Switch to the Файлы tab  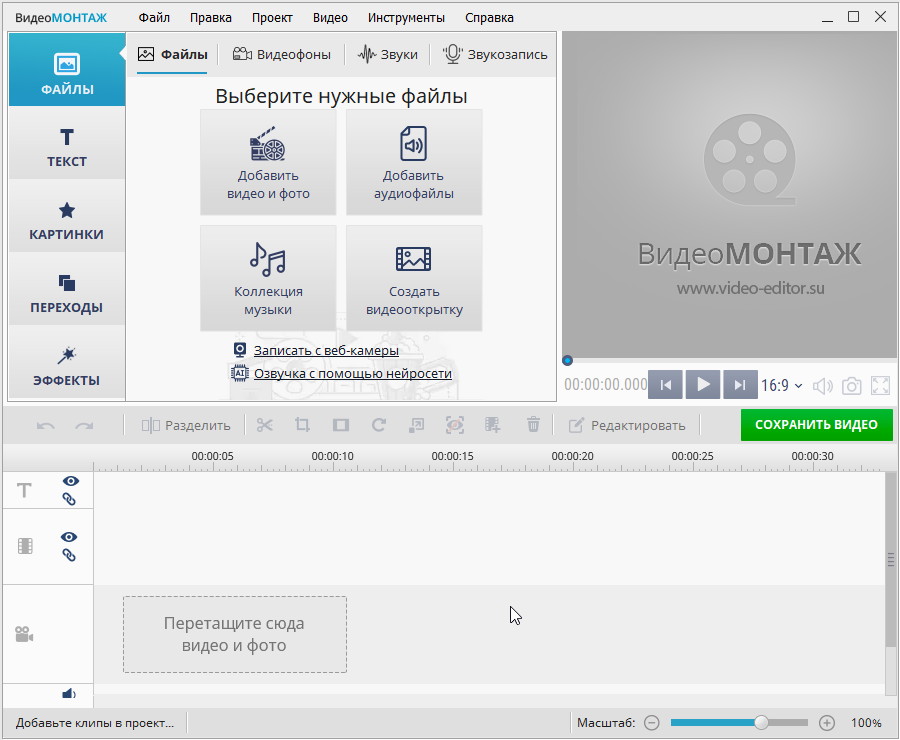coord(172,55)
